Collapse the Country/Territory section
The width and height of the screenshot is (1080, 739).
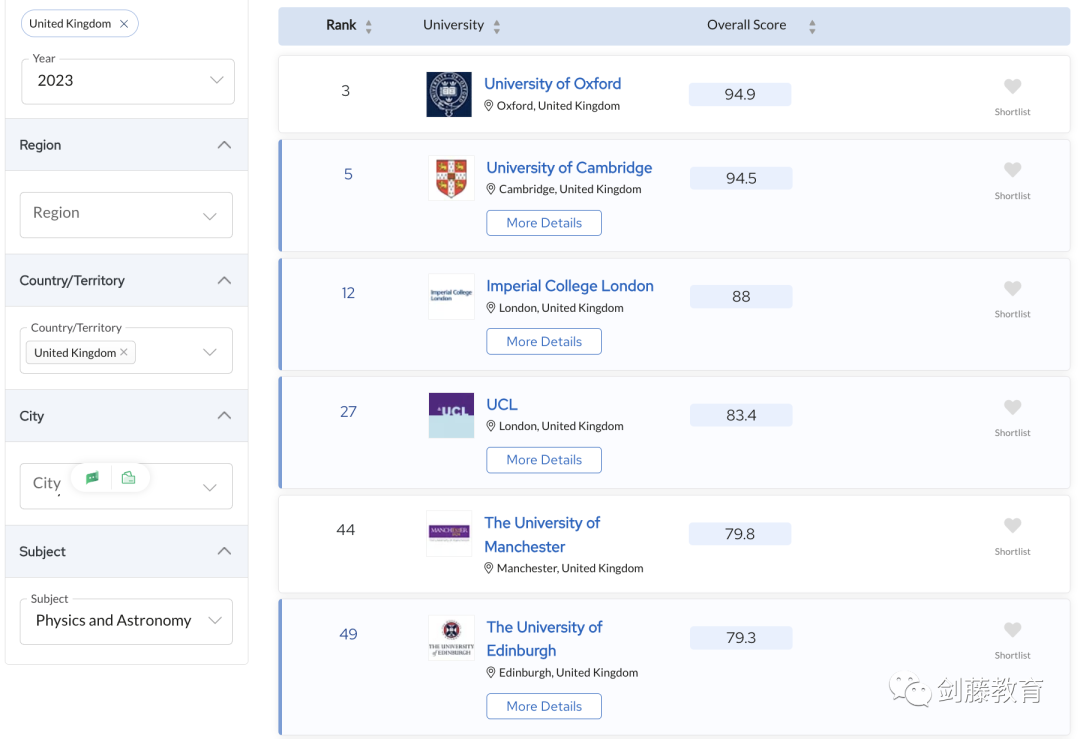[x=224, y=280]
